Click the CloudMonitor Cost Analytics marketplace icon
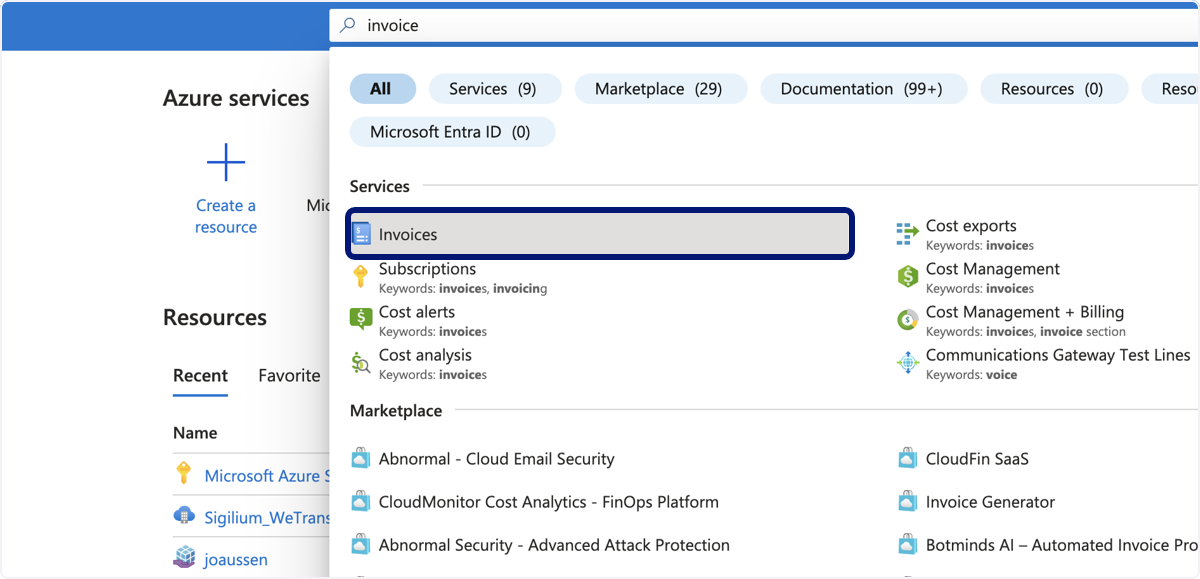The width and height of the screenshot is (1200, 579). pyautogui.click(x=361, y=502)
